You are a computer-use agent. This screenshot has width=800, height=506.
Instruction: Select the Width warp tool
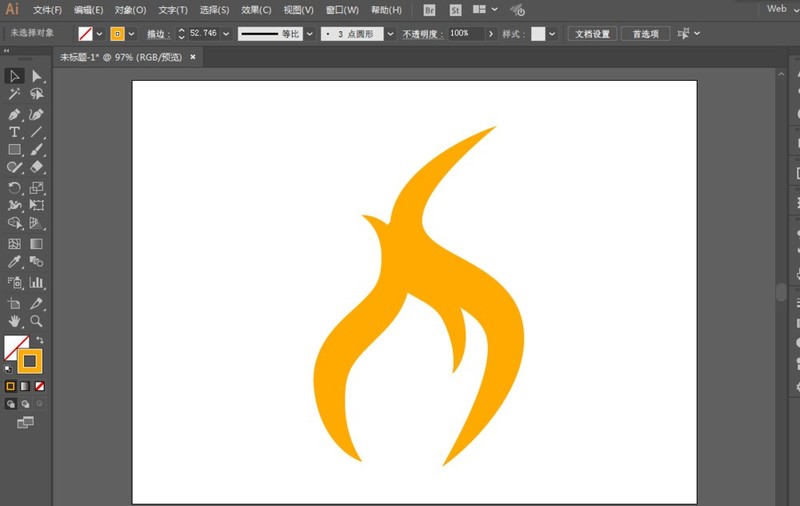(x=14, y=205)
